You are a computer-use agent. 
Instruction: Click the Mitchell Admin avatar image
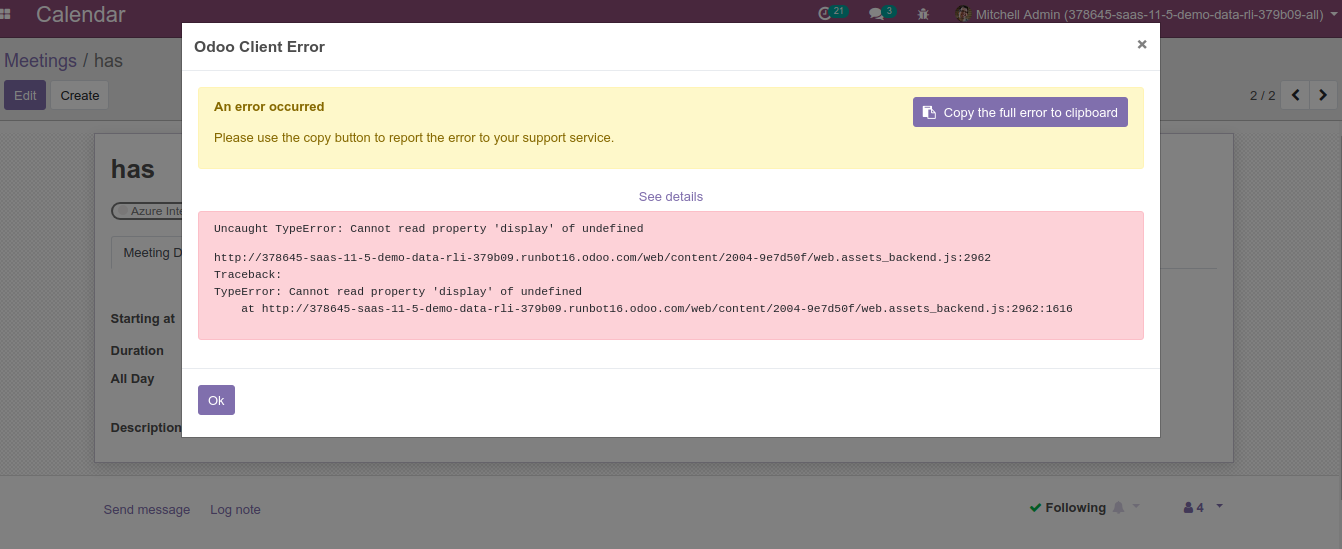pos(963,14)
